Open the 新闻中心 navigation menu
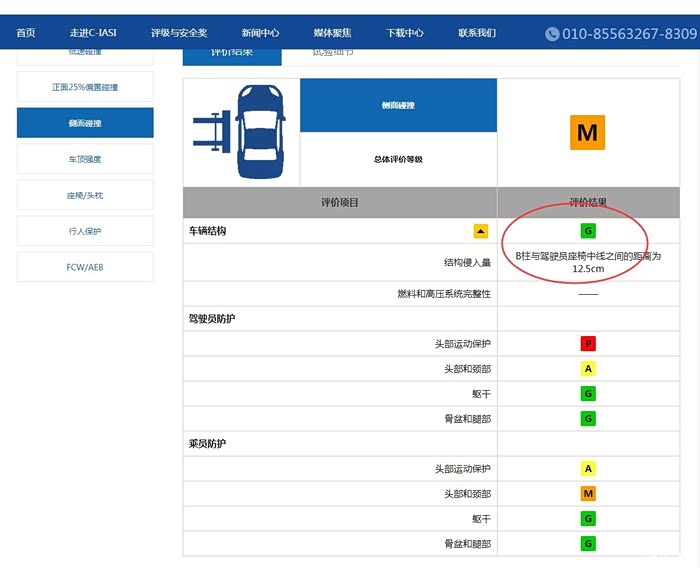The height and width of the screenshot is (568, 700). click(x=260, y=33)
